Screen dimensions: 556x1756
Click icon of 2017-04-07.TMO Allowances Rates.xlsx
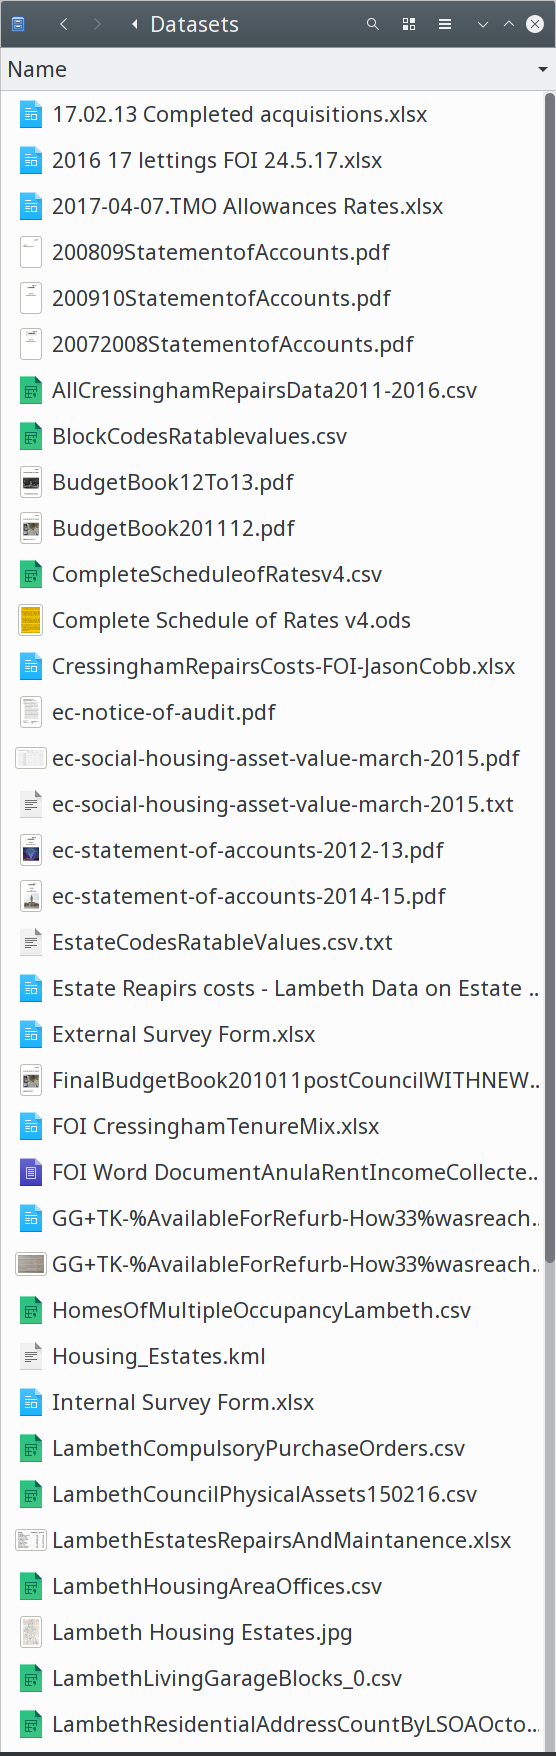tap(31, 206)
